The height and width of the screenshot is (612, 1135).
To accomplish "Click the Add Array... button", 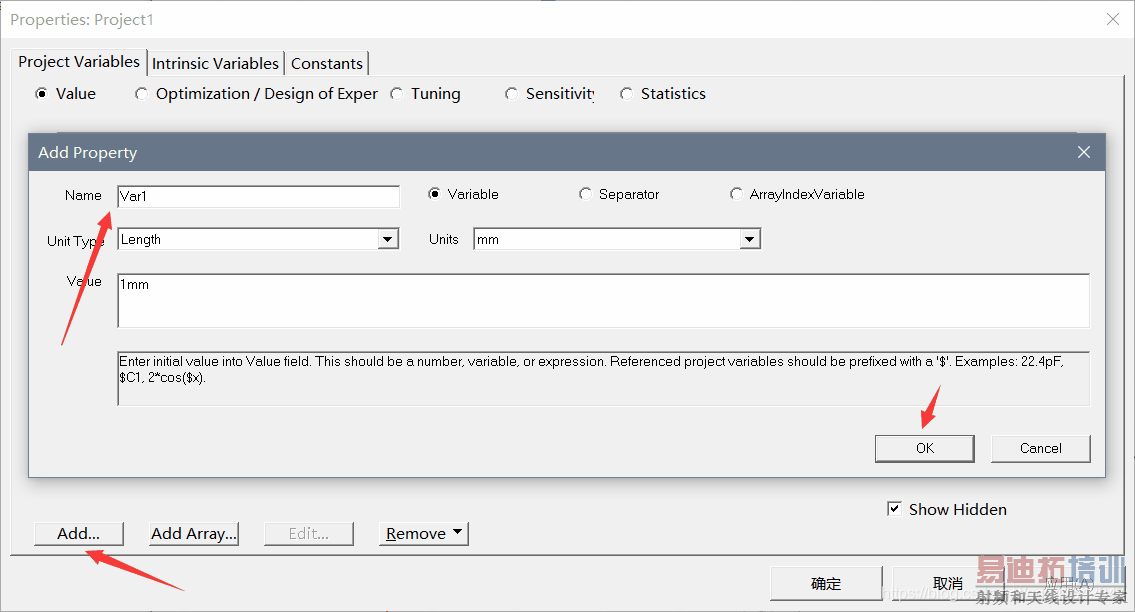I will tap(194, 534).
